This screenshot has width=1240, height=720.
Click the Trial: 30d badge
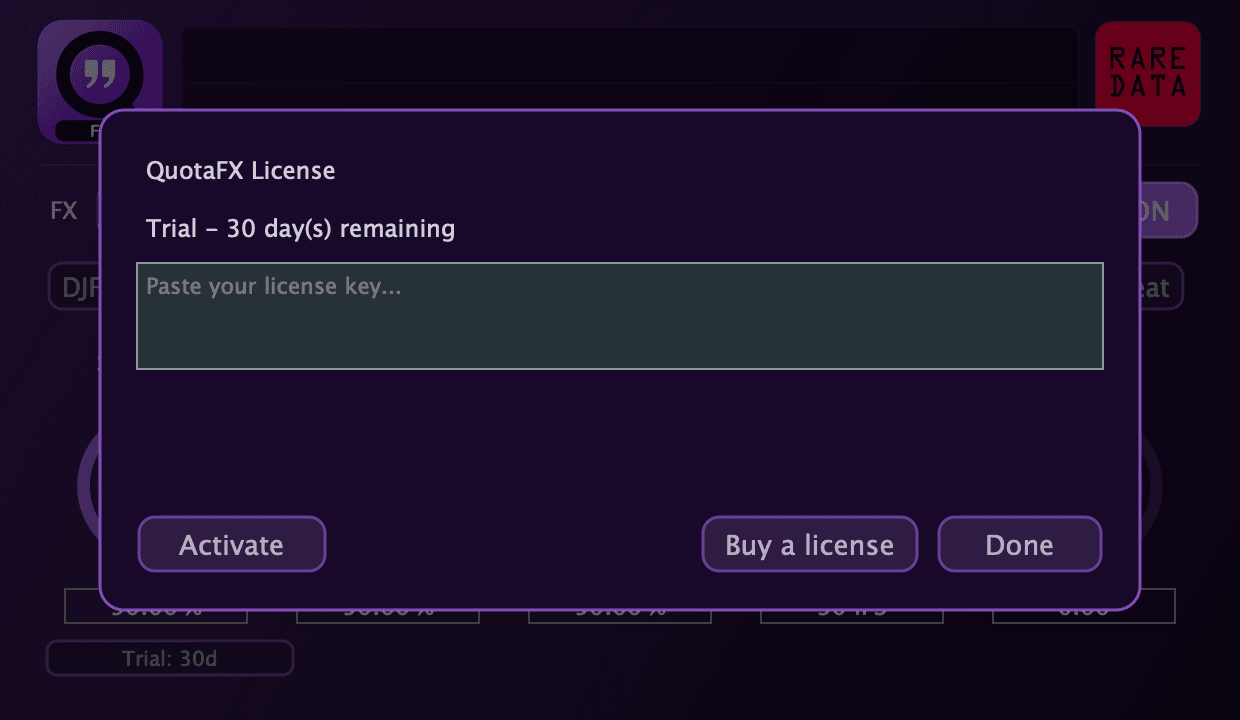[170, 658]
